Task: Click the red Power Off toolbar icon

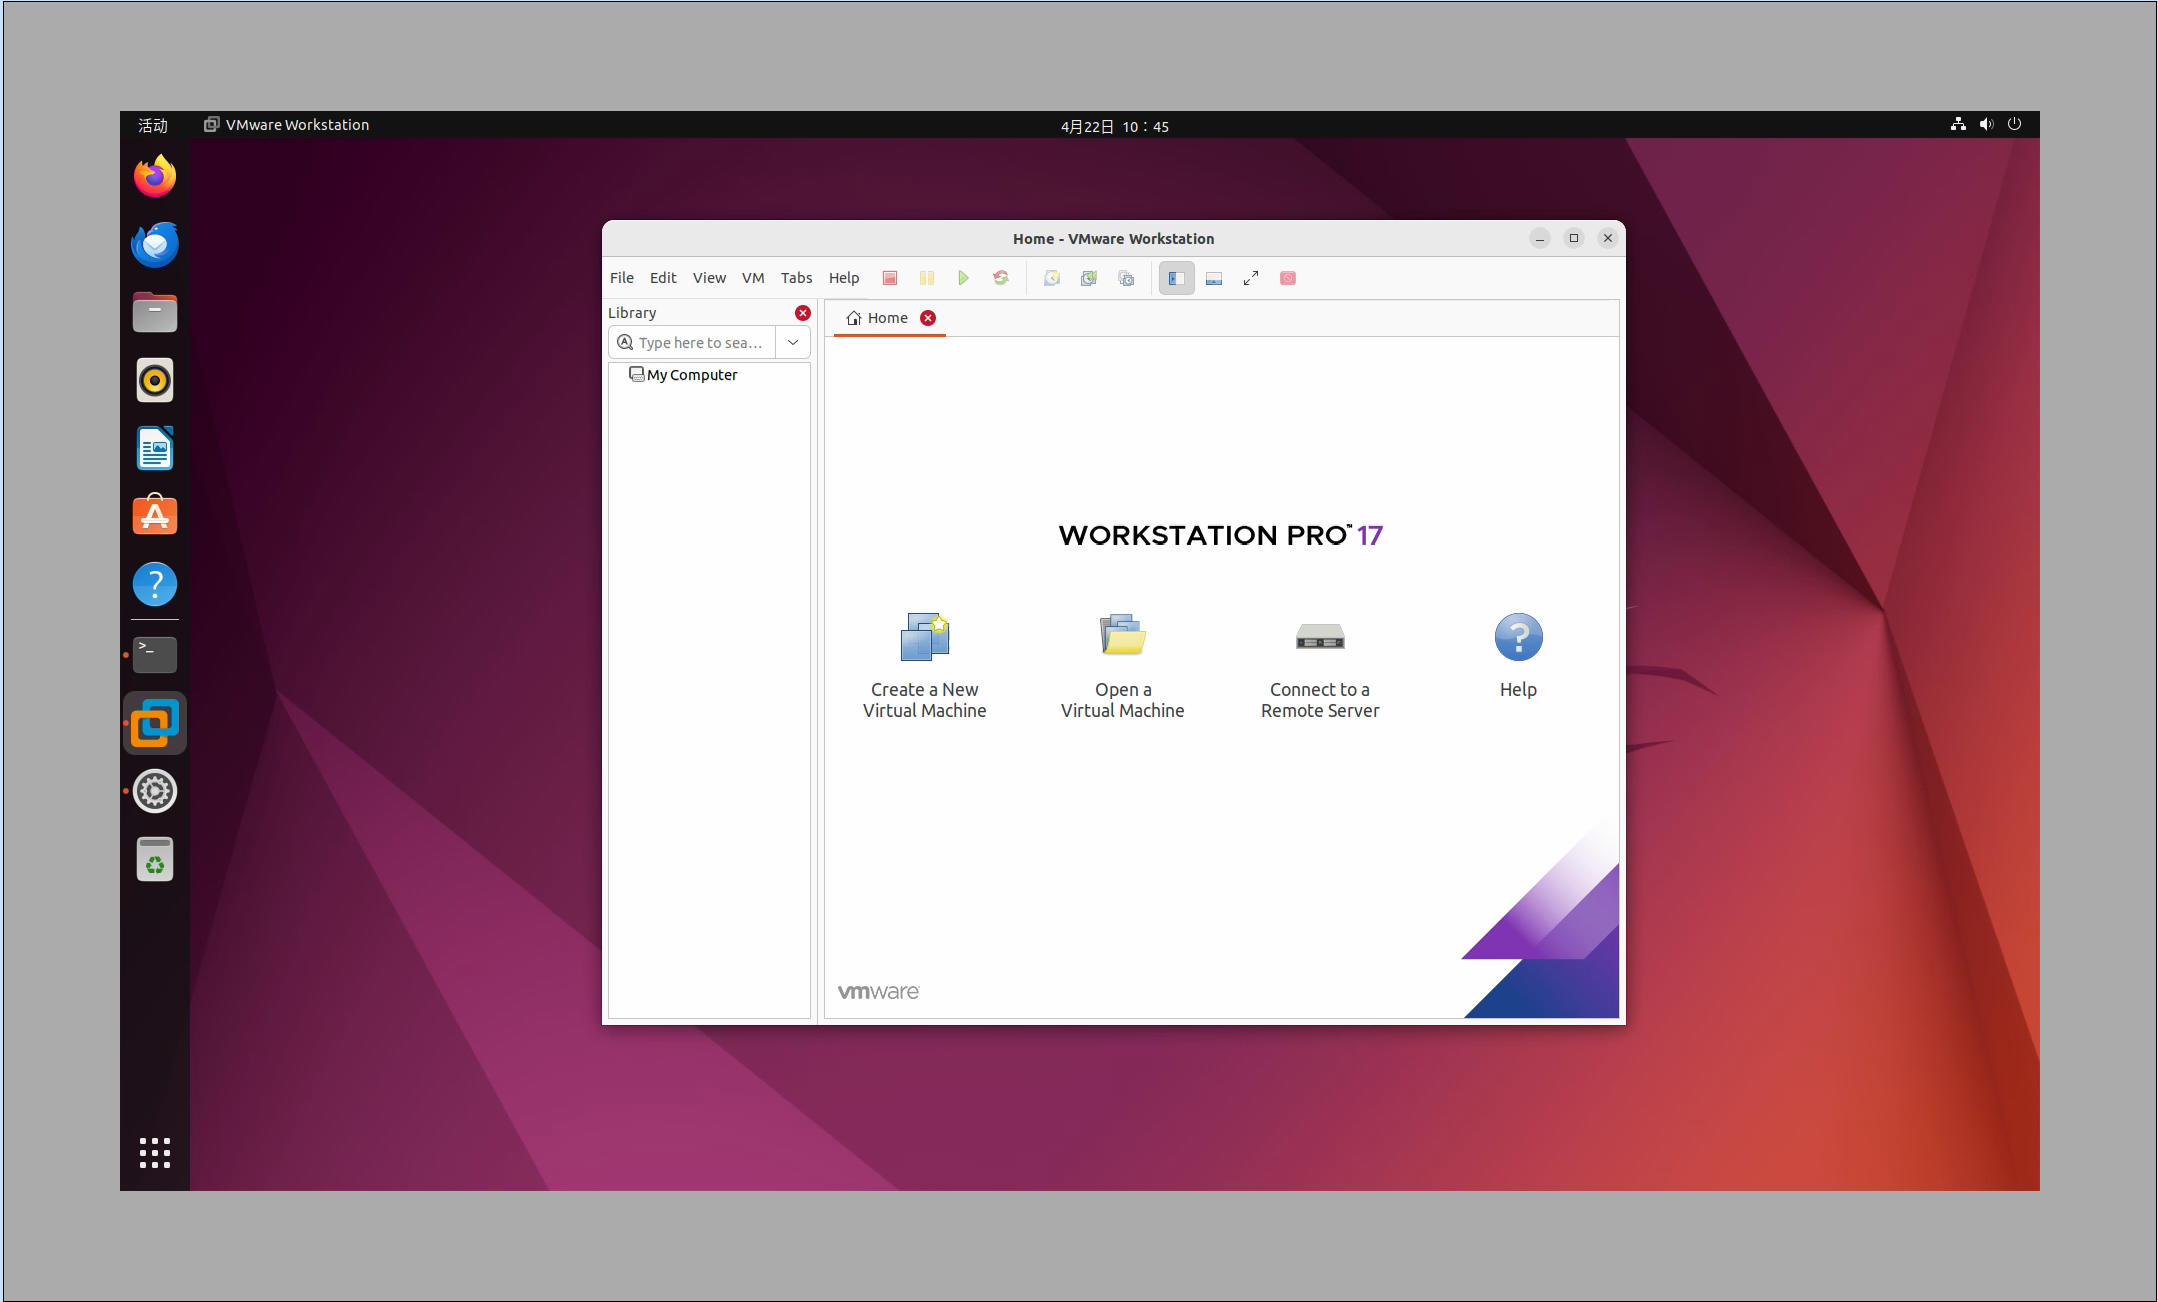Action: tap(890, 278)
